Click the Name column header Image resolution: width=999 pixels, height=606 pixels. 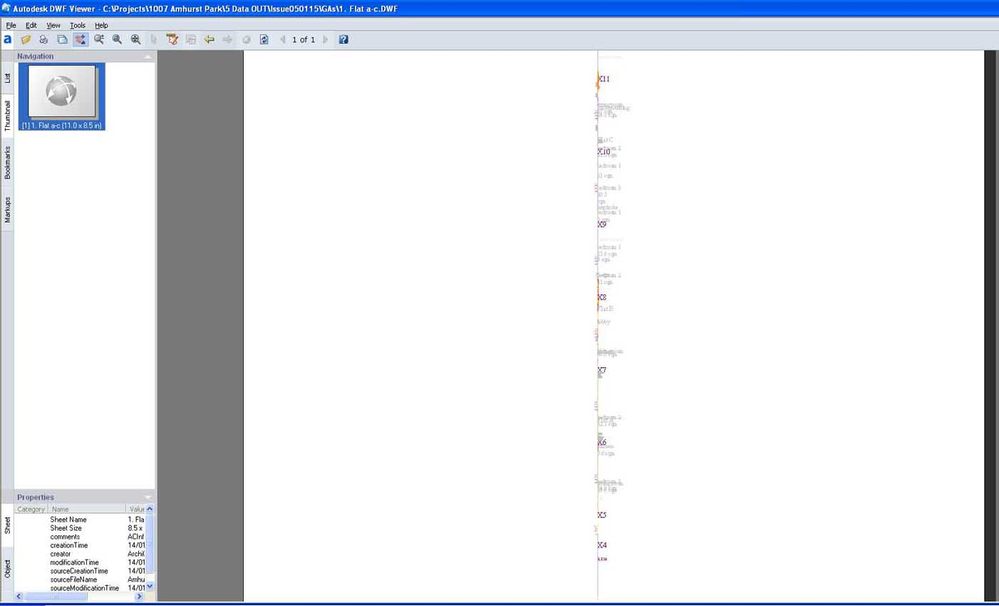[x=87, y=509]
